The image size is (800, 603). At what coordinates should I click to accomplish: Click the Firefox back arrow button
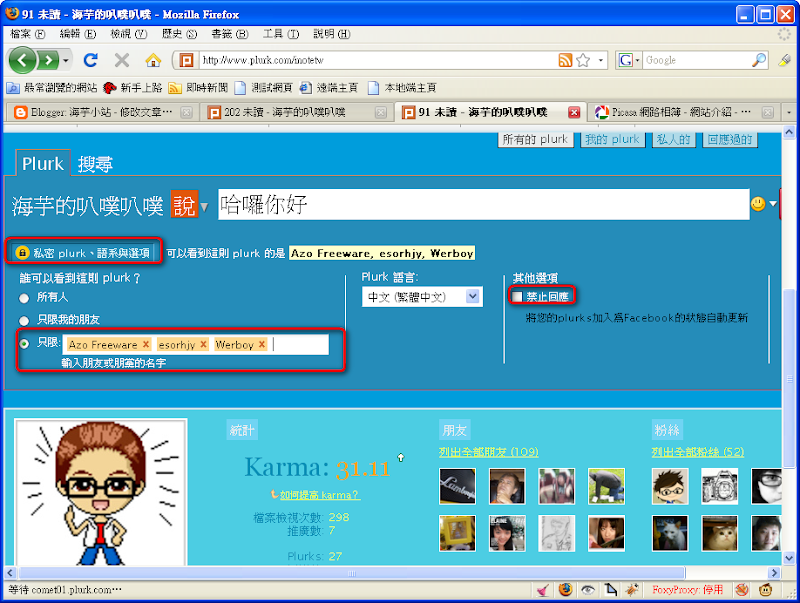click(22, 61)
